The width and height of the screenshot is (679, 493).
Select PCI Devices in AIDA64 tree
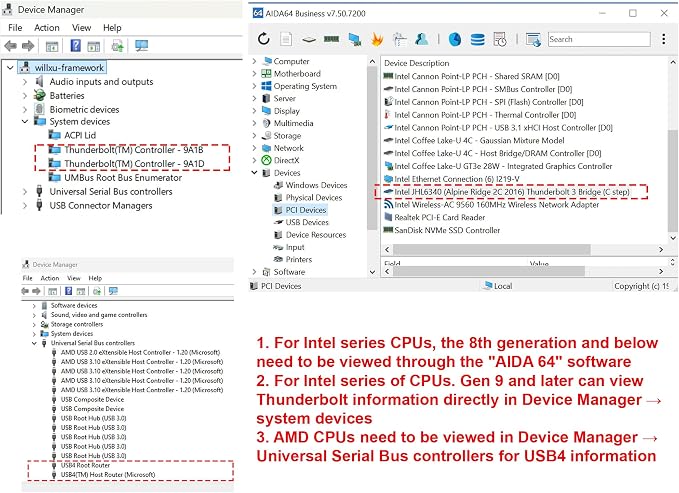pyautogui.click(x=306, y=210)
